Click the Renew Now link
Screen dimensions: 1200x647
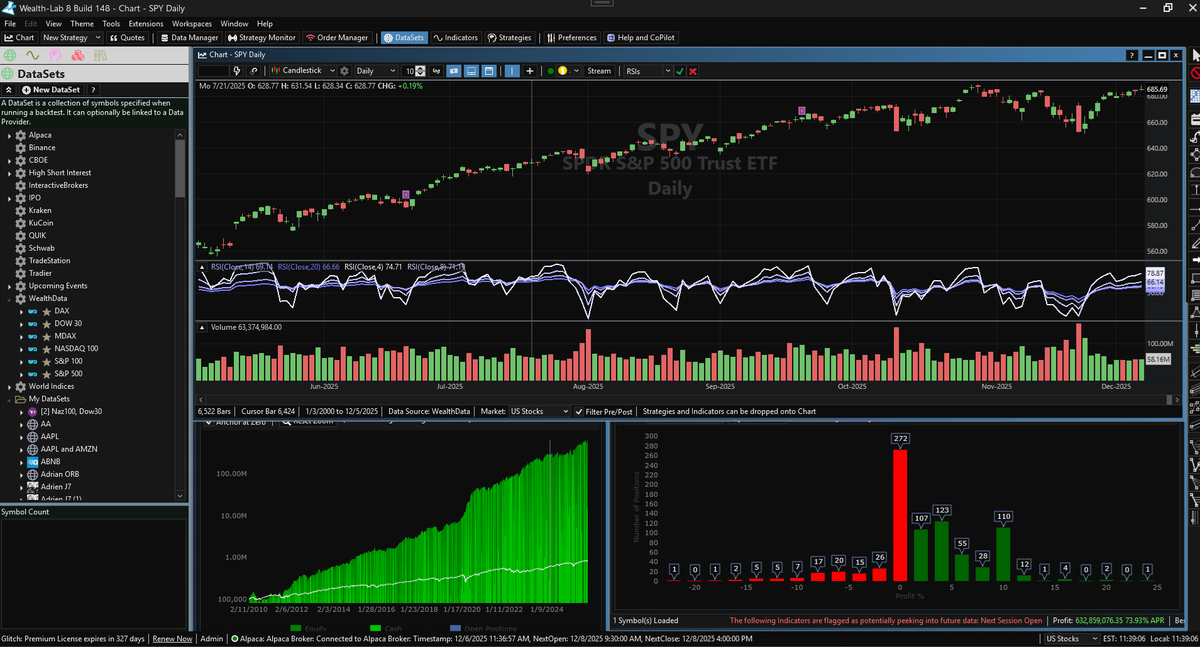[x=172, y=638]
